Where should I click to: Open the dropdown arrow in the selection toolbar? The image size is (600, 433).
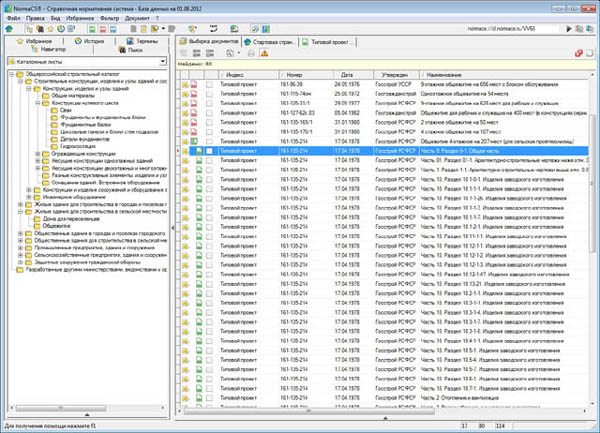[x=238, y=54]
